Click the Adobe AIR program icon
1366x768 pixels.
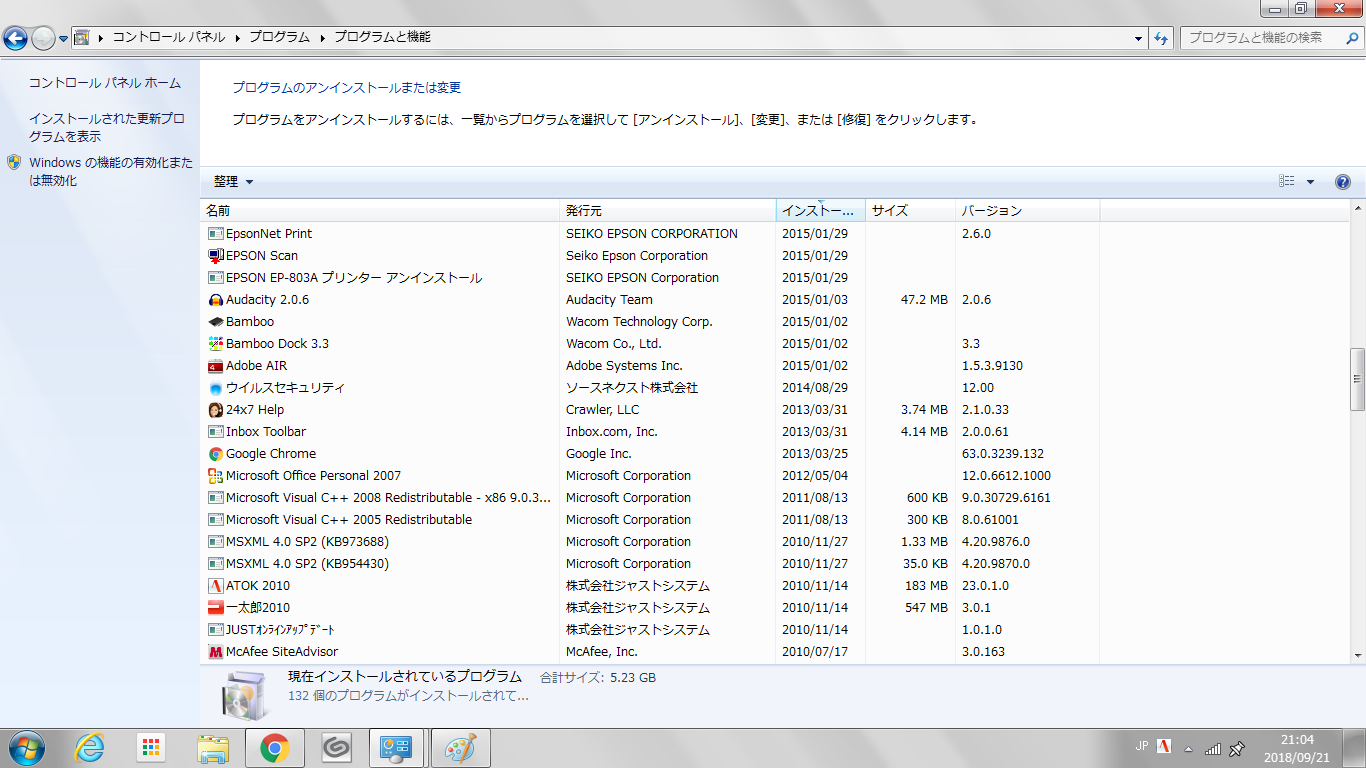pos(215,366)
